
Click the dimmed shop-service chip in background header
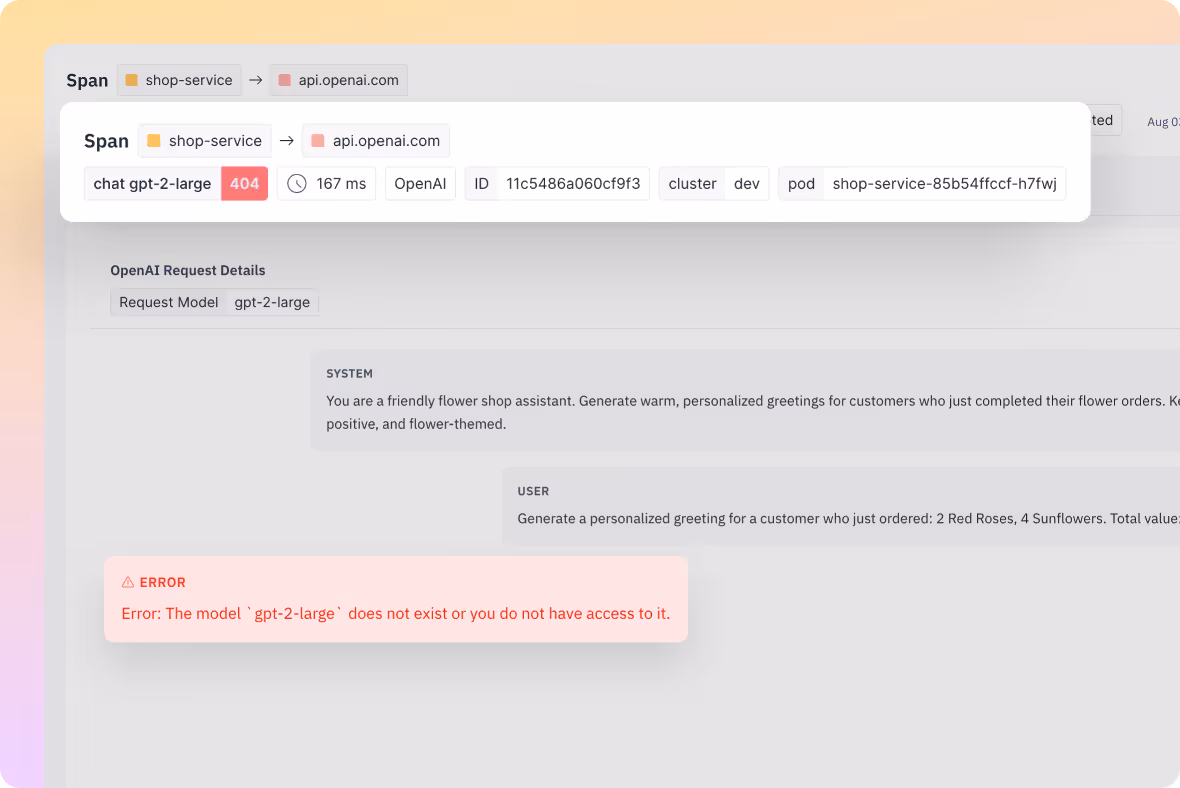[x=179, y=80]
